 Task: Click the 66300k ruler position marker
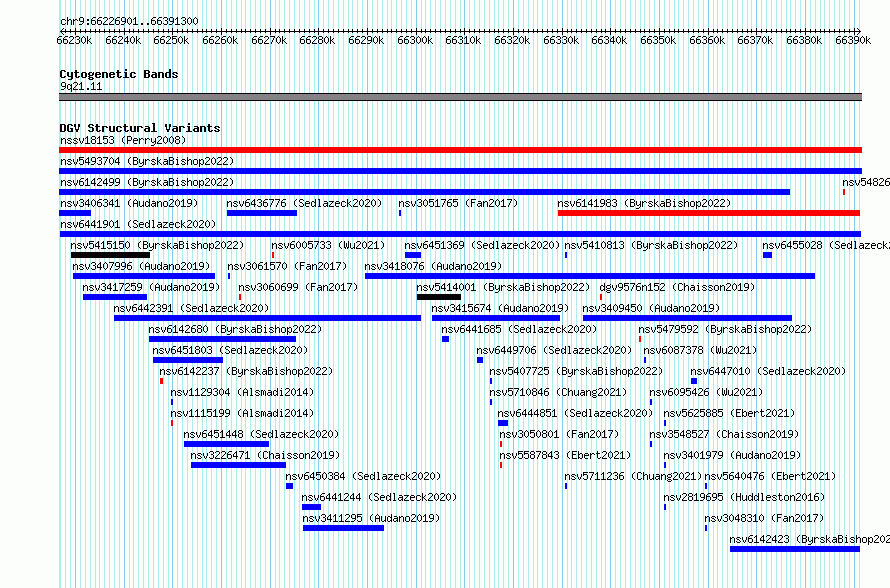click(x=415, y=40)
